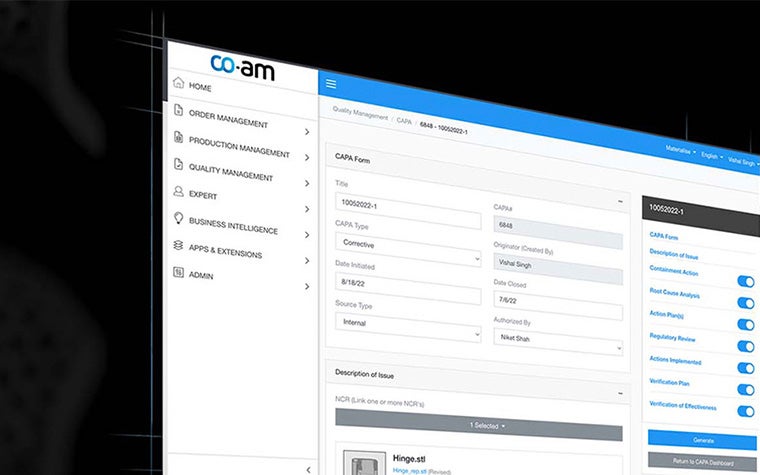Viewport: 760px width, 475px height.
Task: Click the Hinge.stl file thumbnail
Action: [364, 462]
